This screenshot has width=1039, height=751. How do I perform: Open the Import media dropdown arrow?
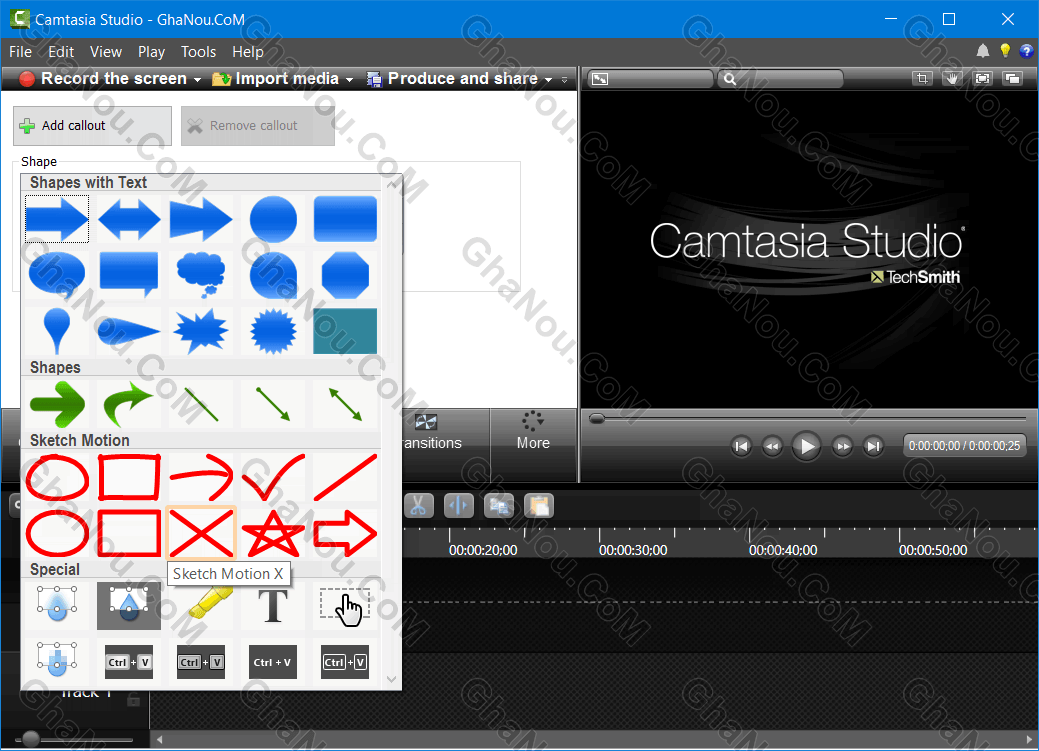click(349, 79)
